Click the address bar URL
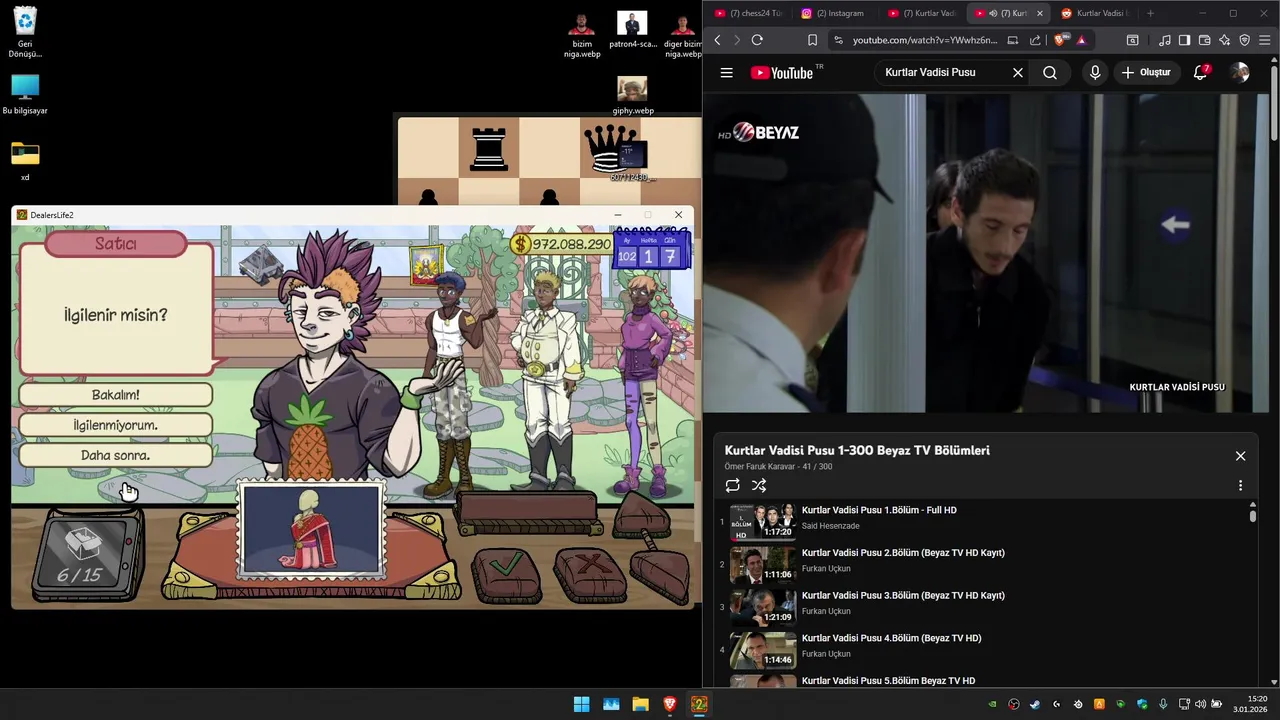Image resolution: width=1280 pixels, height=720 pixels. pos(925,40)
